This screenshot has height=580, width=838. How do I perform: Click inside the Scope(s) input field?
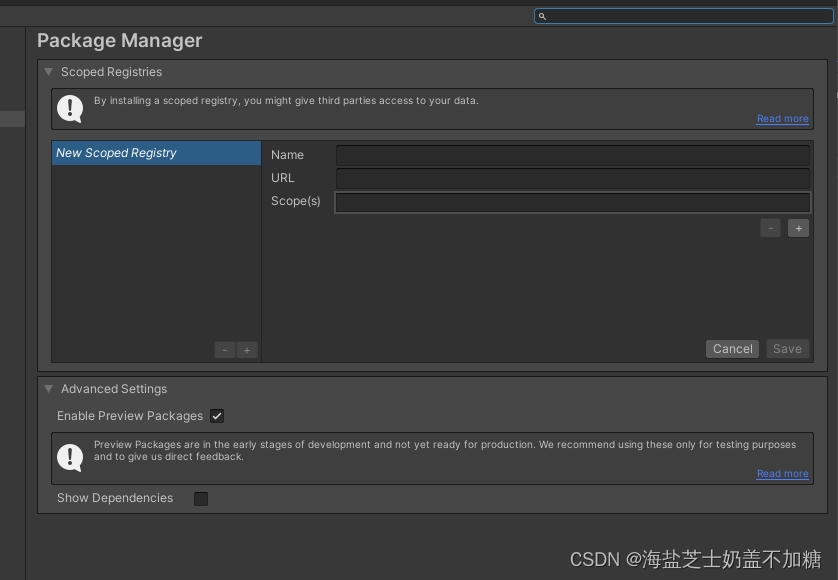[573, 202]
